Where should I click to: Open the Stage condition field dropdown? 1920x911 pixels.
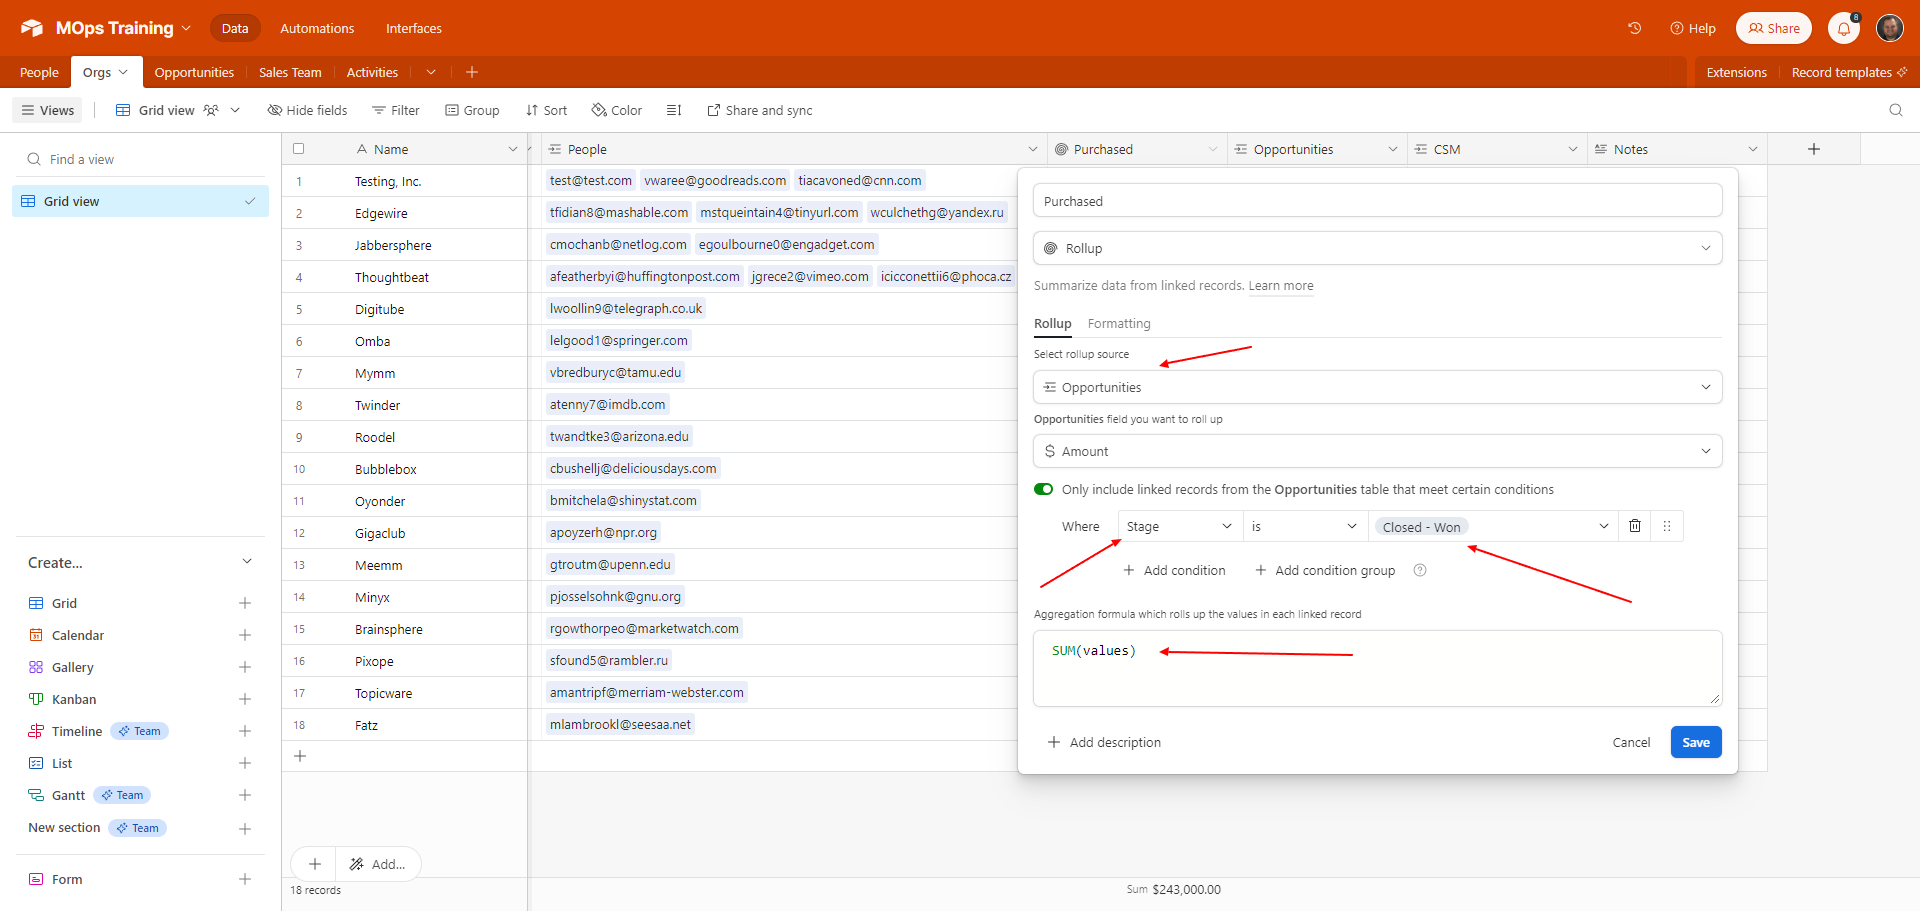pos(1178,526)
